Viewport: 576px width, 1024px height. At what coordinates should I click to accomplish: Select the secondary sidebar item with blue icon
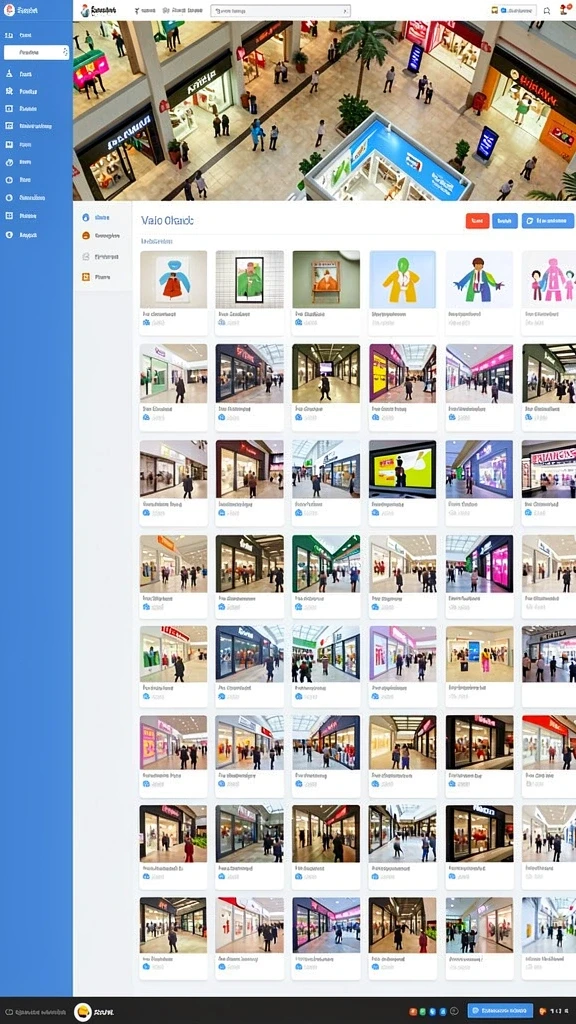[95, 217]
